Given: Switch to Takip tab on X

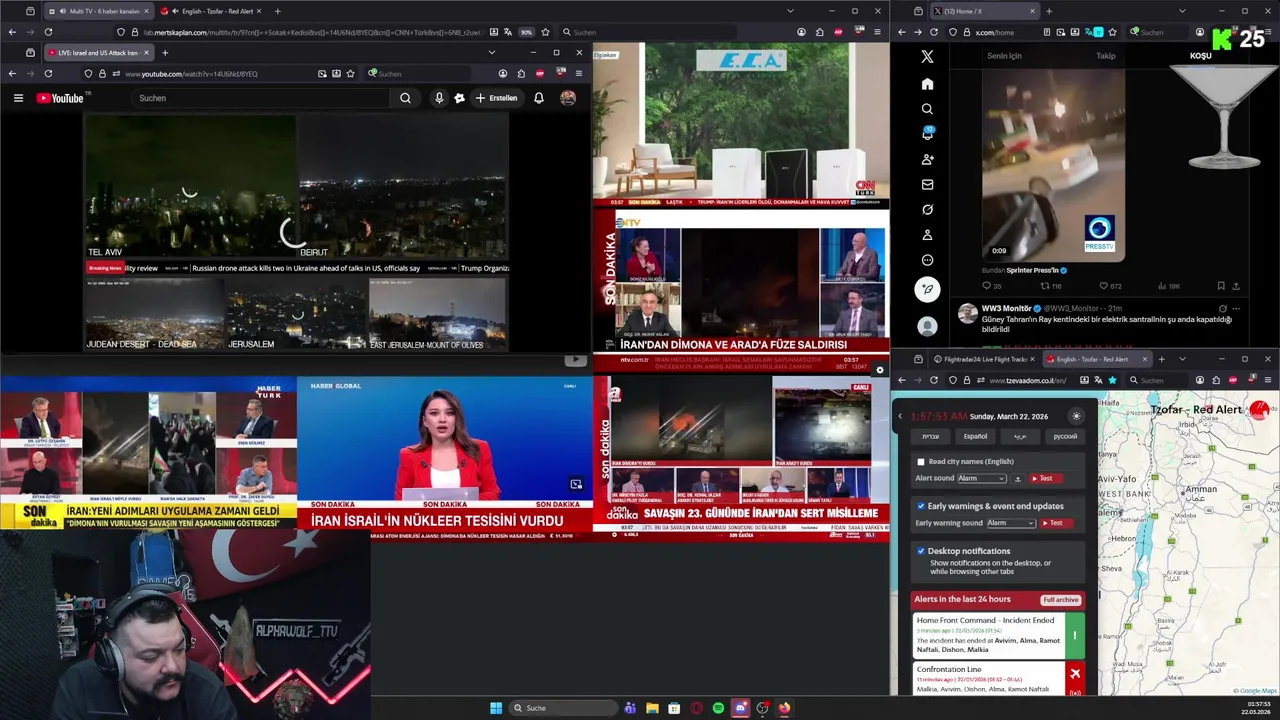Looking at the screenshot, I should pyautogui.click(x=1105, y=56).
